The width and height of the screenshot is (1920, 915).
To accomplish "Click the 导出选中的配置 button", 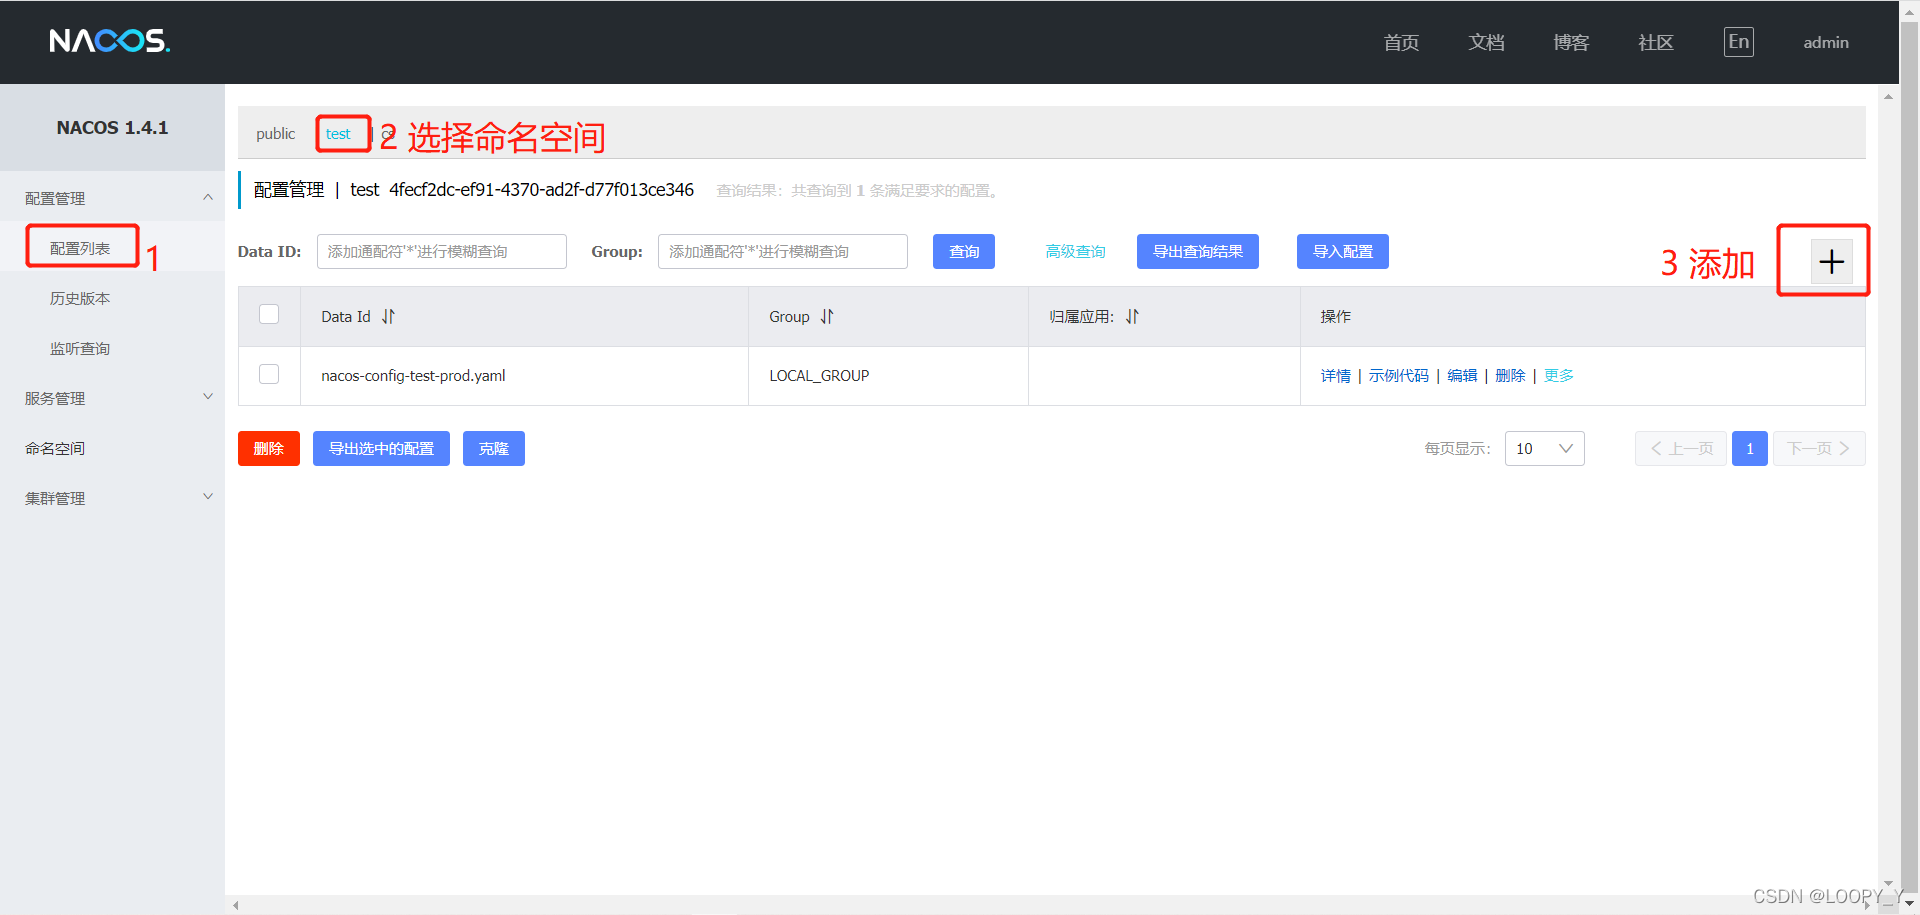I will pos(381,449).
